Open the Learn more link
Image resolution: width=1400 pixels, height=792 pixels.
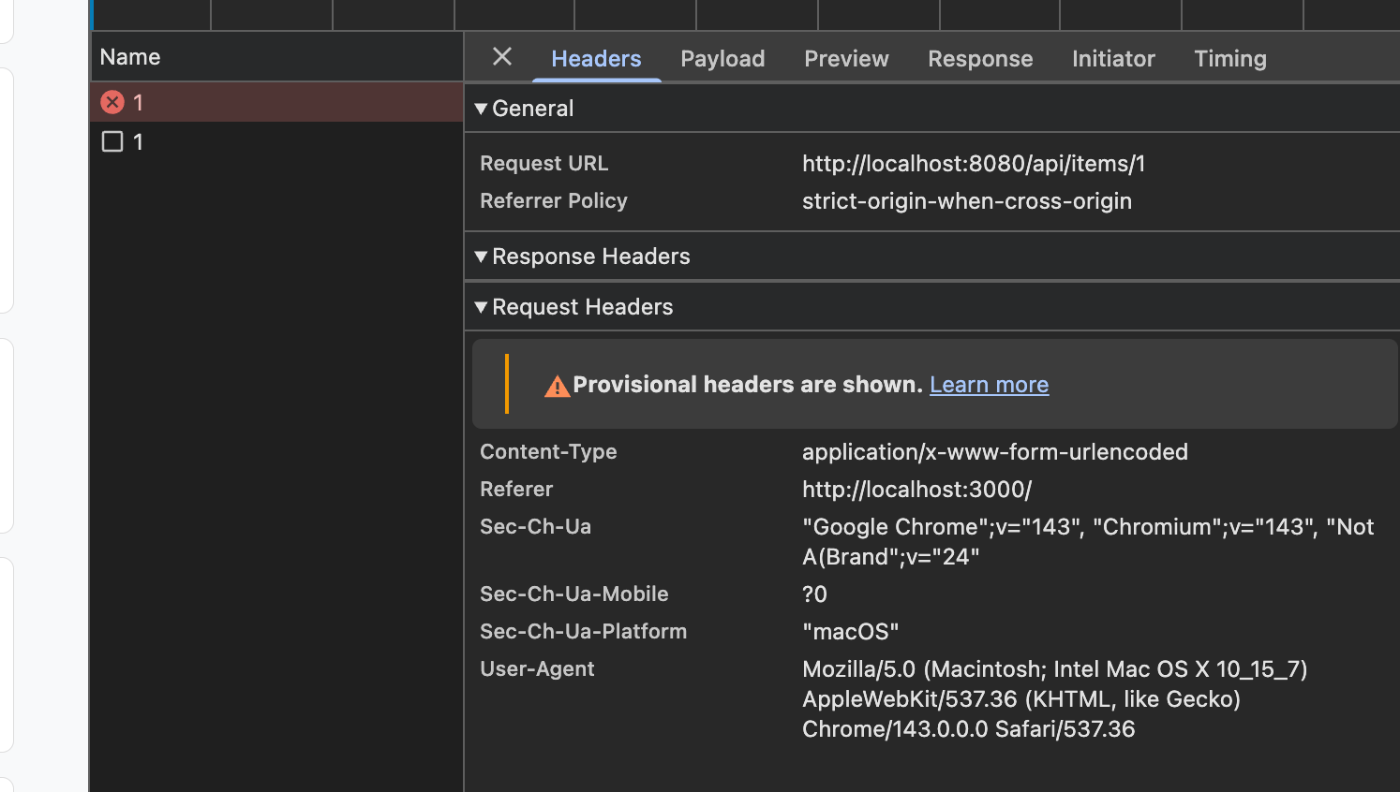pyautogui.click(x=989, y=385)
